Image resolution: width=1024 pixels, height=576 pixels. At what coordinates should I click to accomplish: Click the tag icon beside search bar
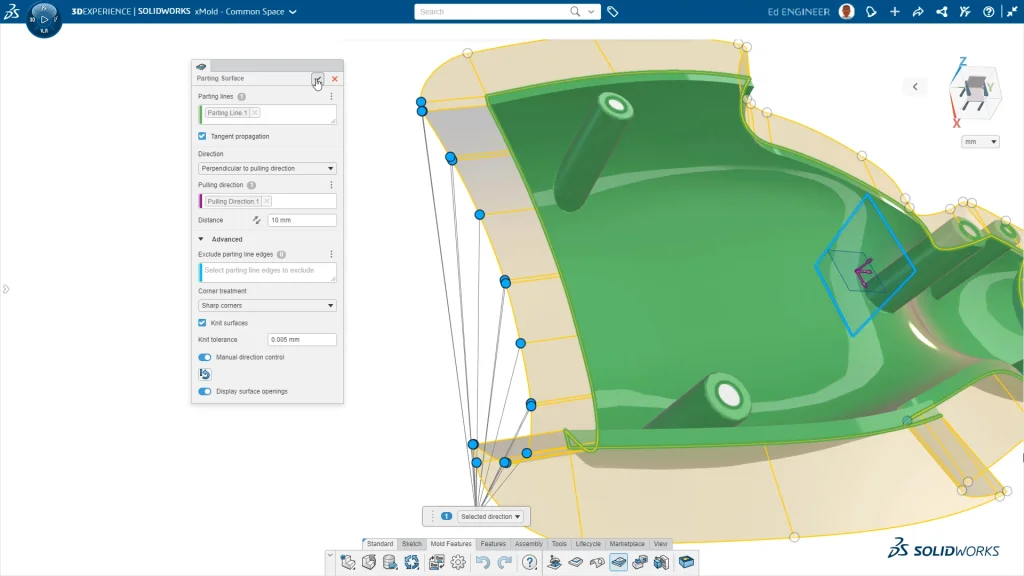click(613, 12)
